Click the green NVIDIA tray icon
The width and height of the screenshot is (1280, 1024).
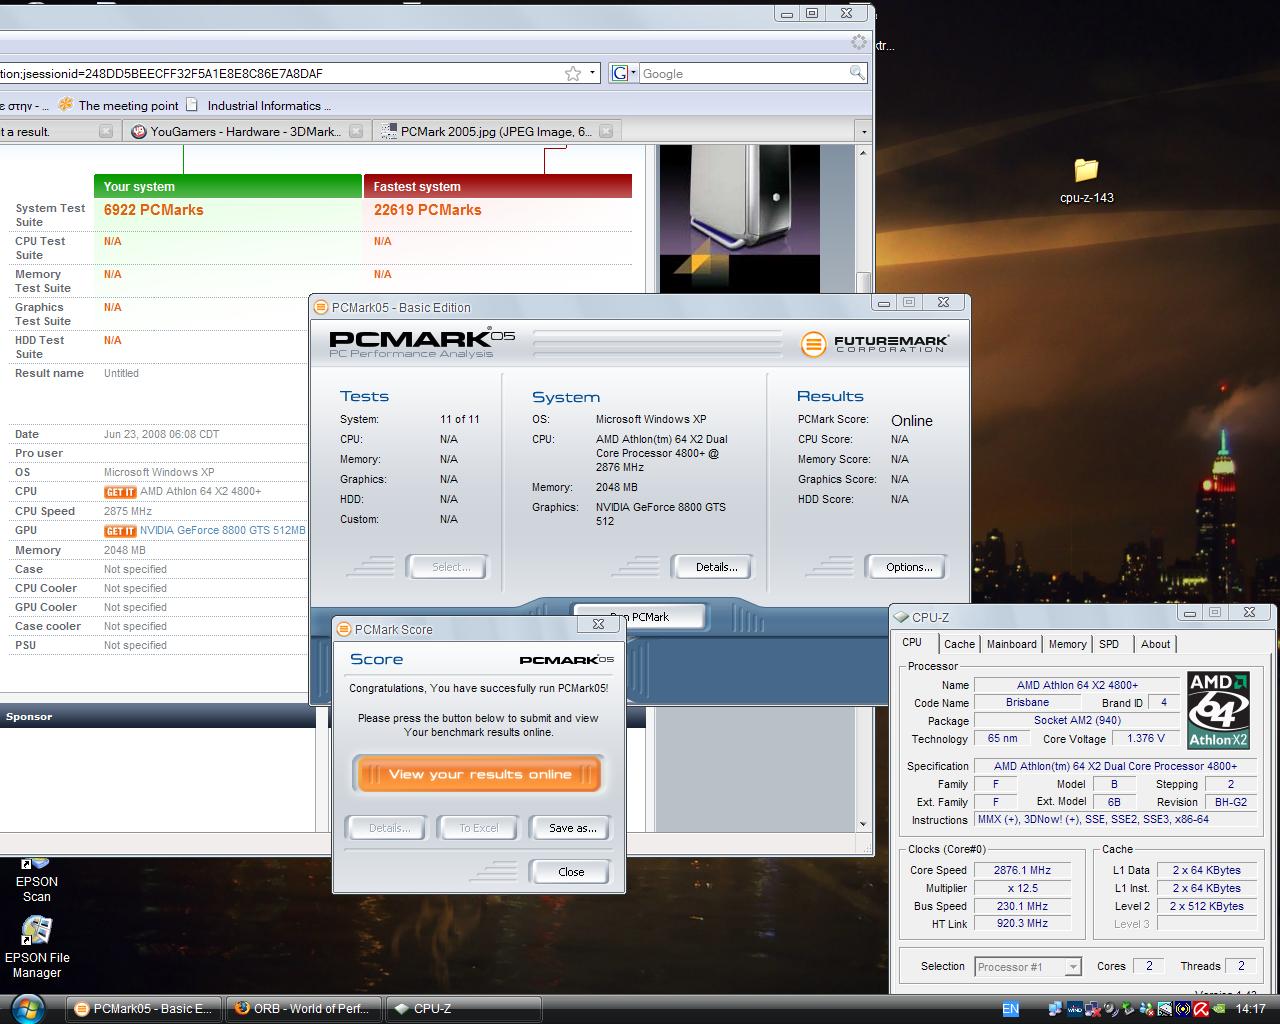coord(1219,1009)
